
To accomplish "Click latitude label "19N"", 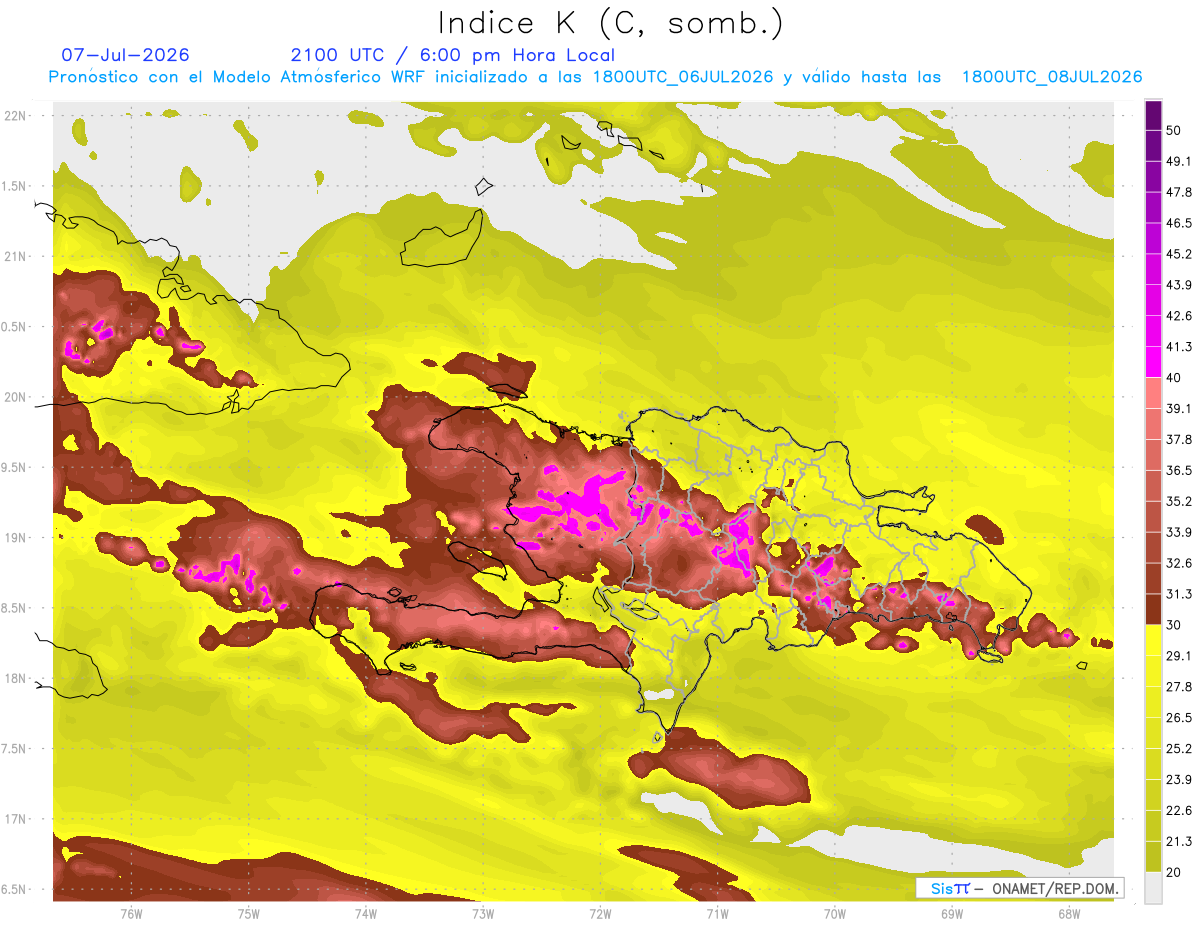I will 17,537.
